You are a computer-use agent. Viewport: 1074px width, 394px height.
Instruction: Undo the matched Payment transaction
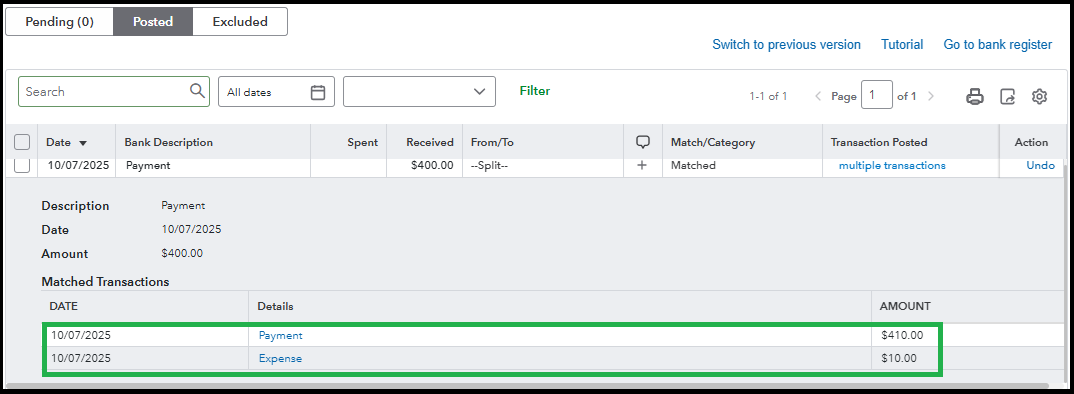(1040, 165)
